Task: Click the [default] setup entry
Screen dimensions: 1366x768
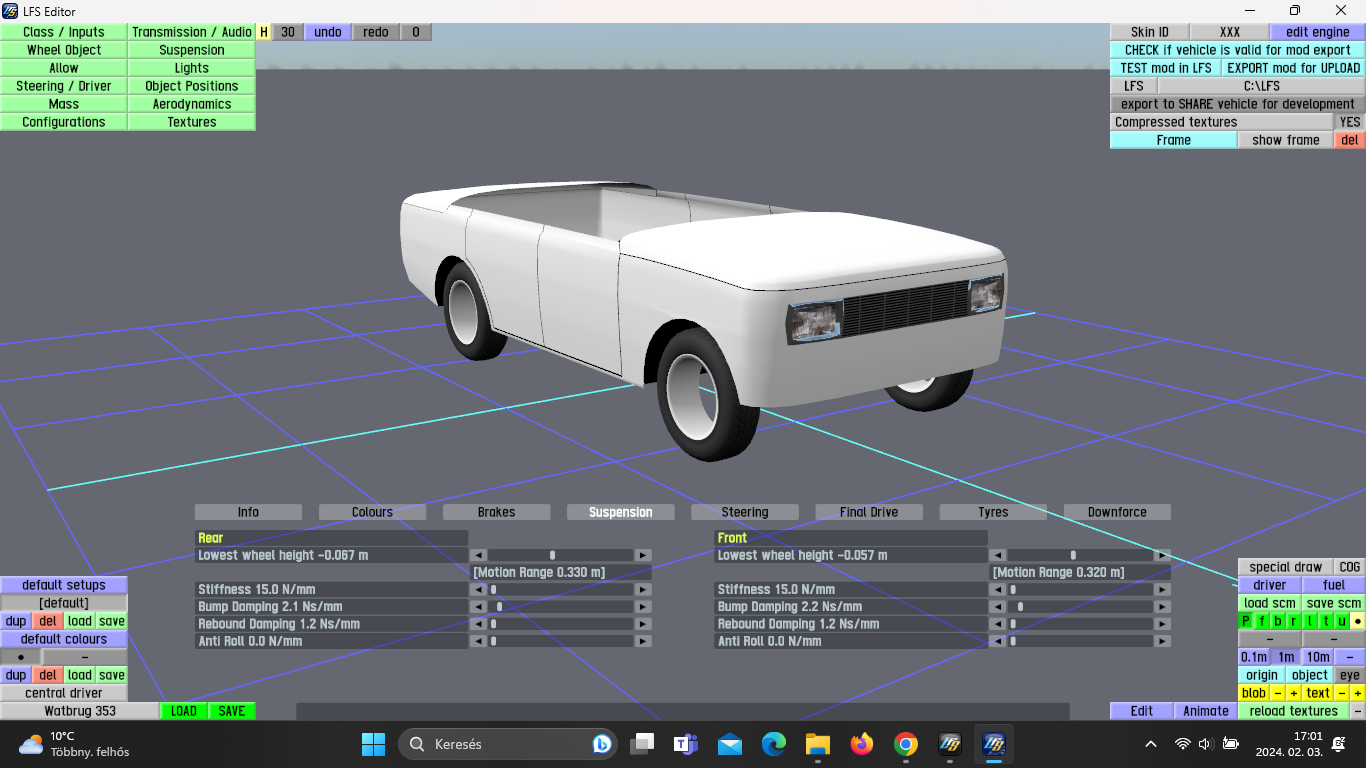Action: point(64,603)
